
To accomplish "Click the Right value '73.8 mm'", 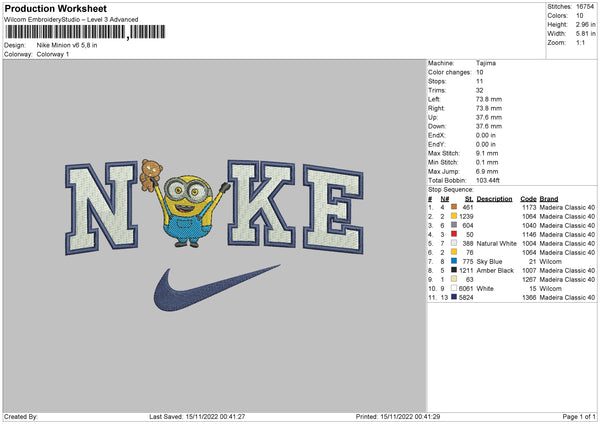I will 489,108.
